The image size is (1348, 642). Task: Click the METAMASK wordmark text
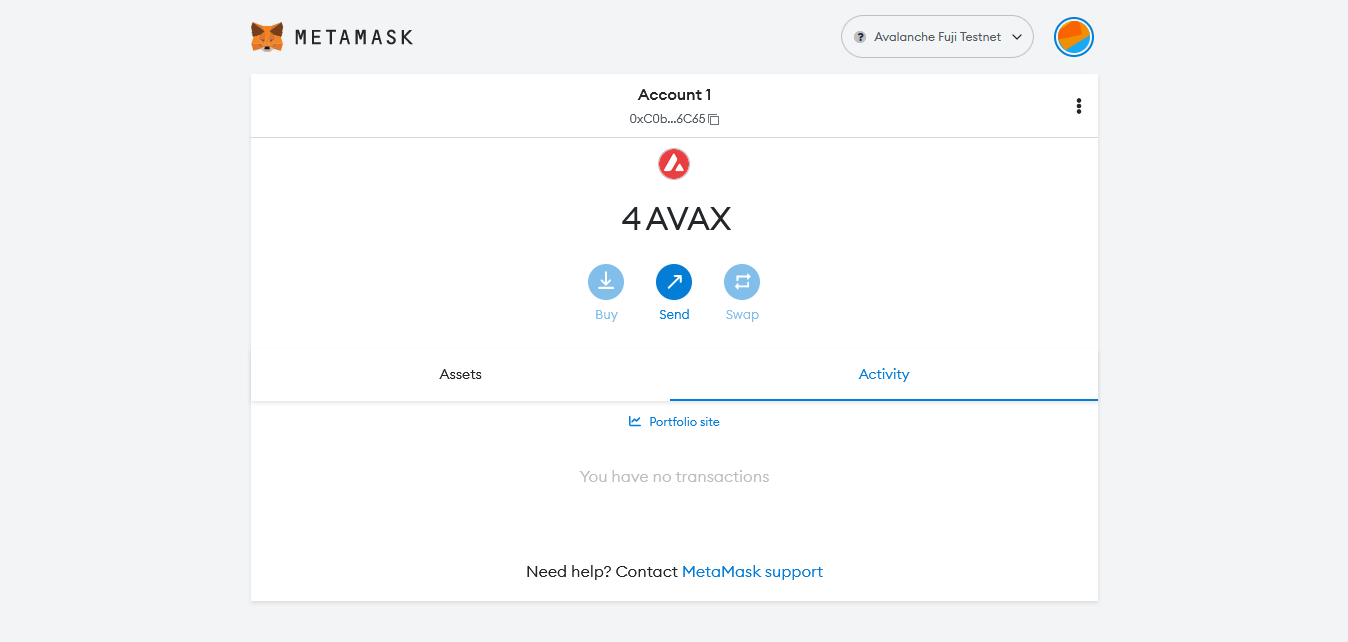point(354,38)
